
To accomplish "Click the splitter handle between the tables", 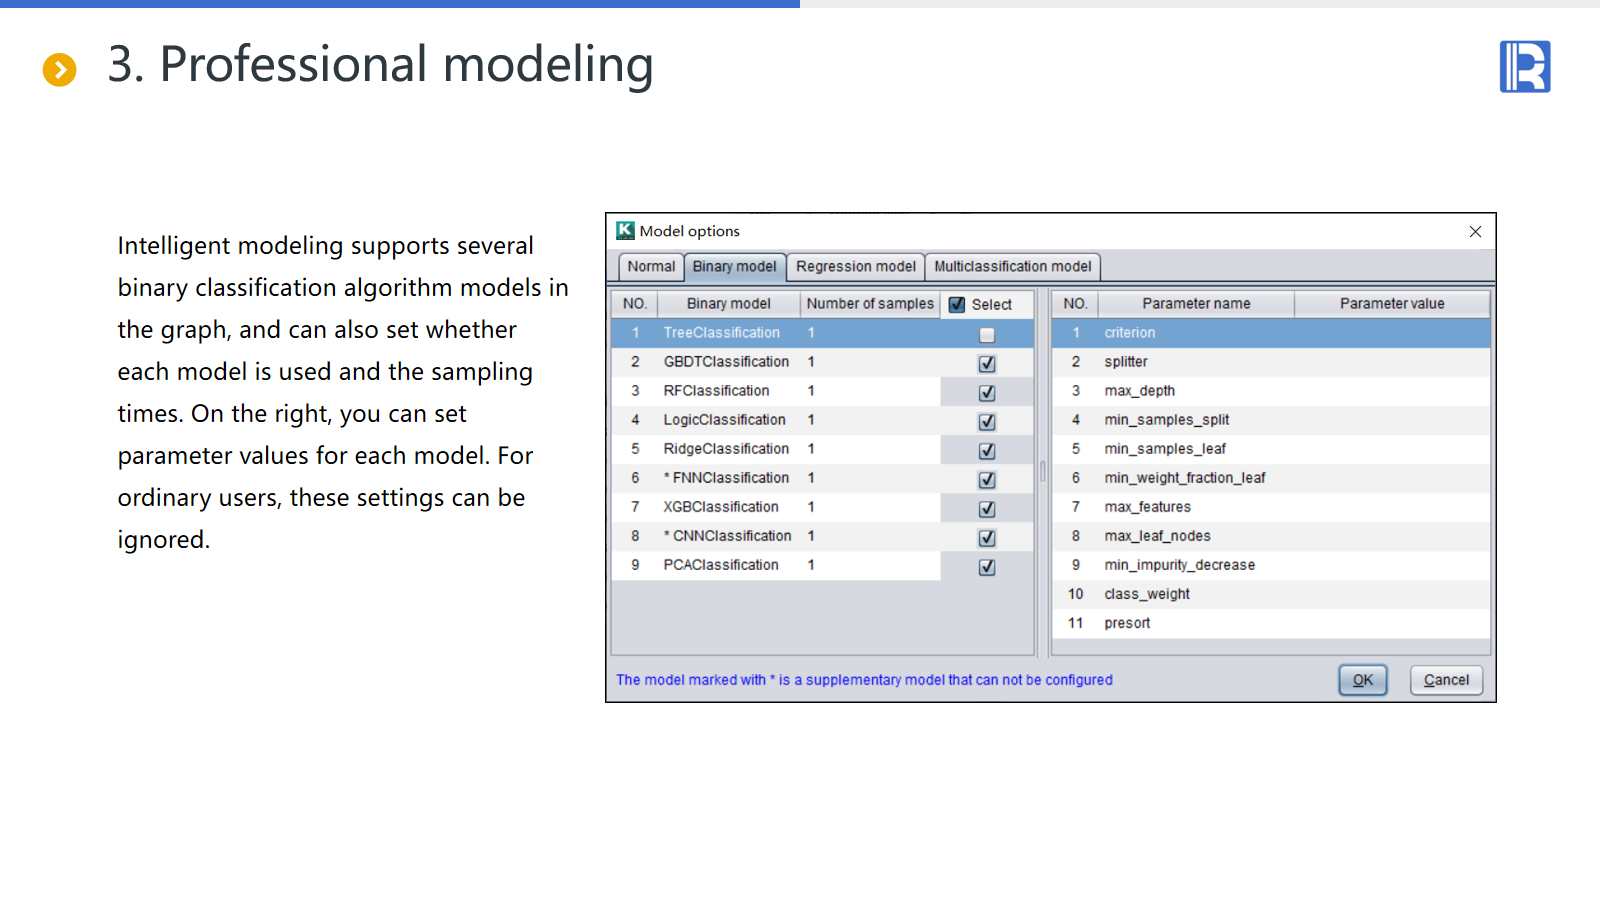I will point(1043,472).
